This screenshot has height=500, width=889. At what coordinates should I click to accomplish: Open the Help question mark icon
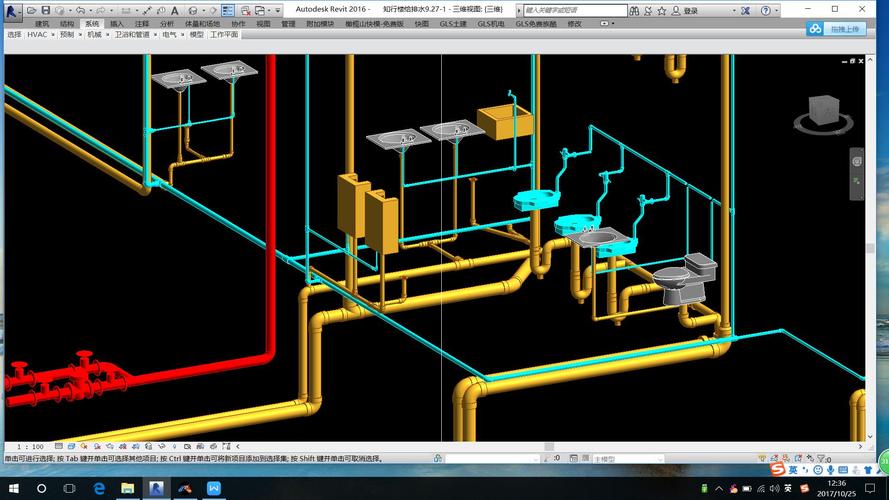point(765,10)
